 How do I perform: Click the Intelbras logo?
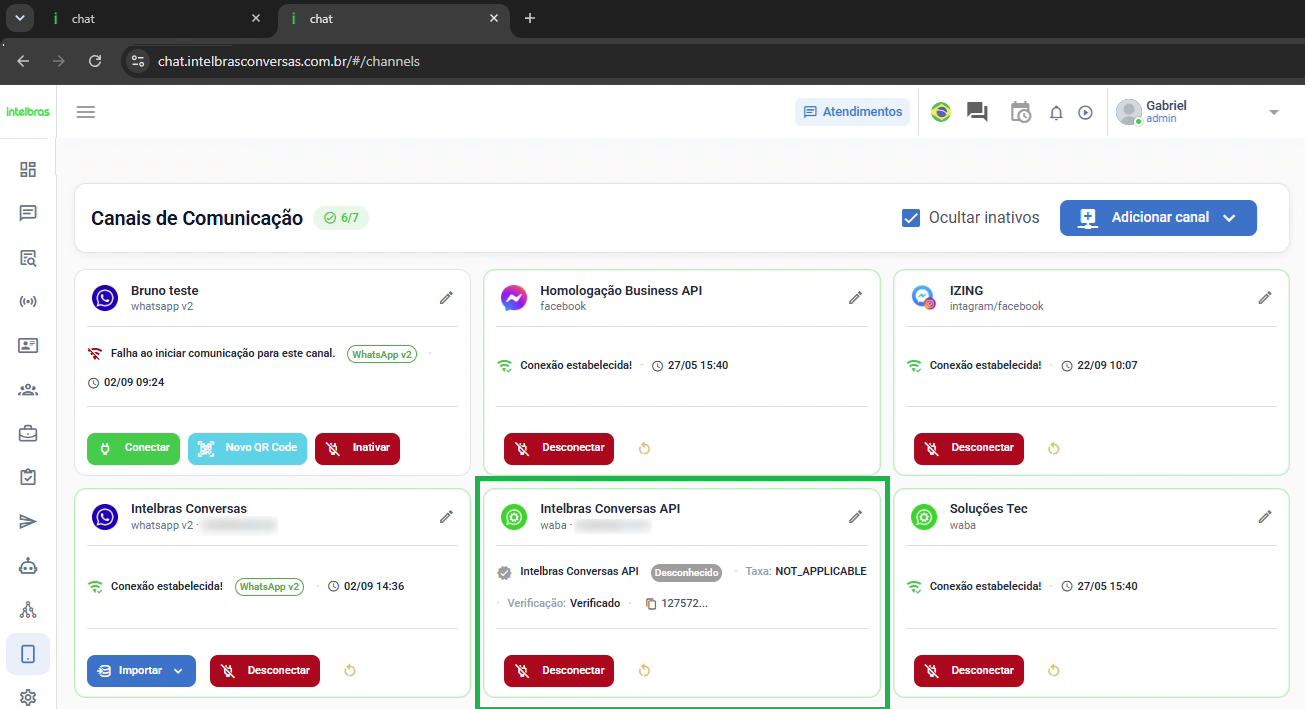(x=28, y=112)
